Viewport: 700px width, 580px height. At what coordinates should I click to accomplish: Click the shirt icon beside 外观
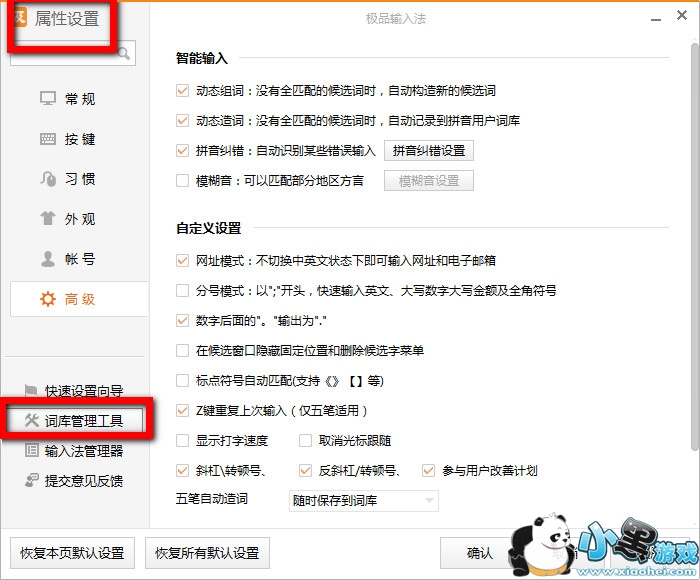[48, 219]
